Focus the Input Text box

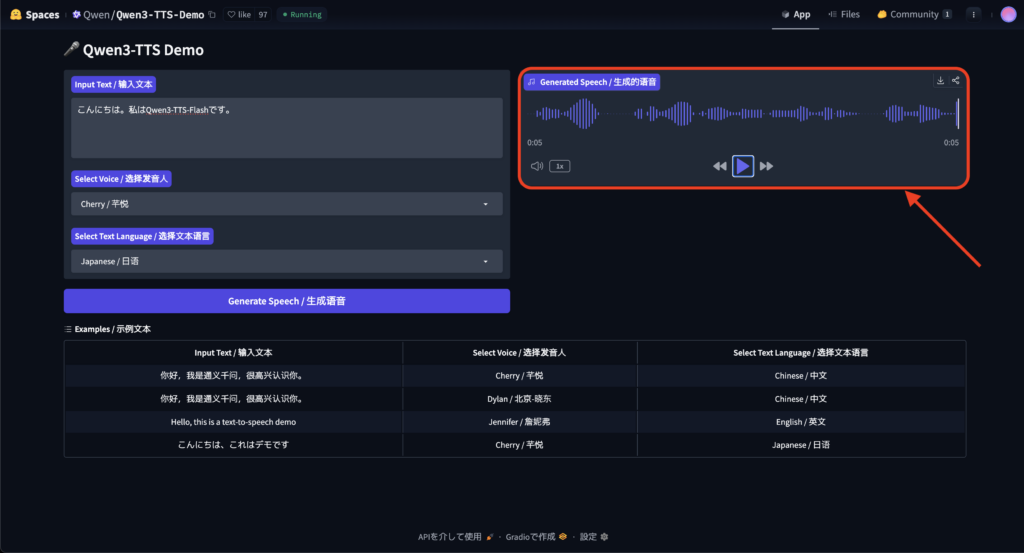pyautogui.click(x=287, y=128)
